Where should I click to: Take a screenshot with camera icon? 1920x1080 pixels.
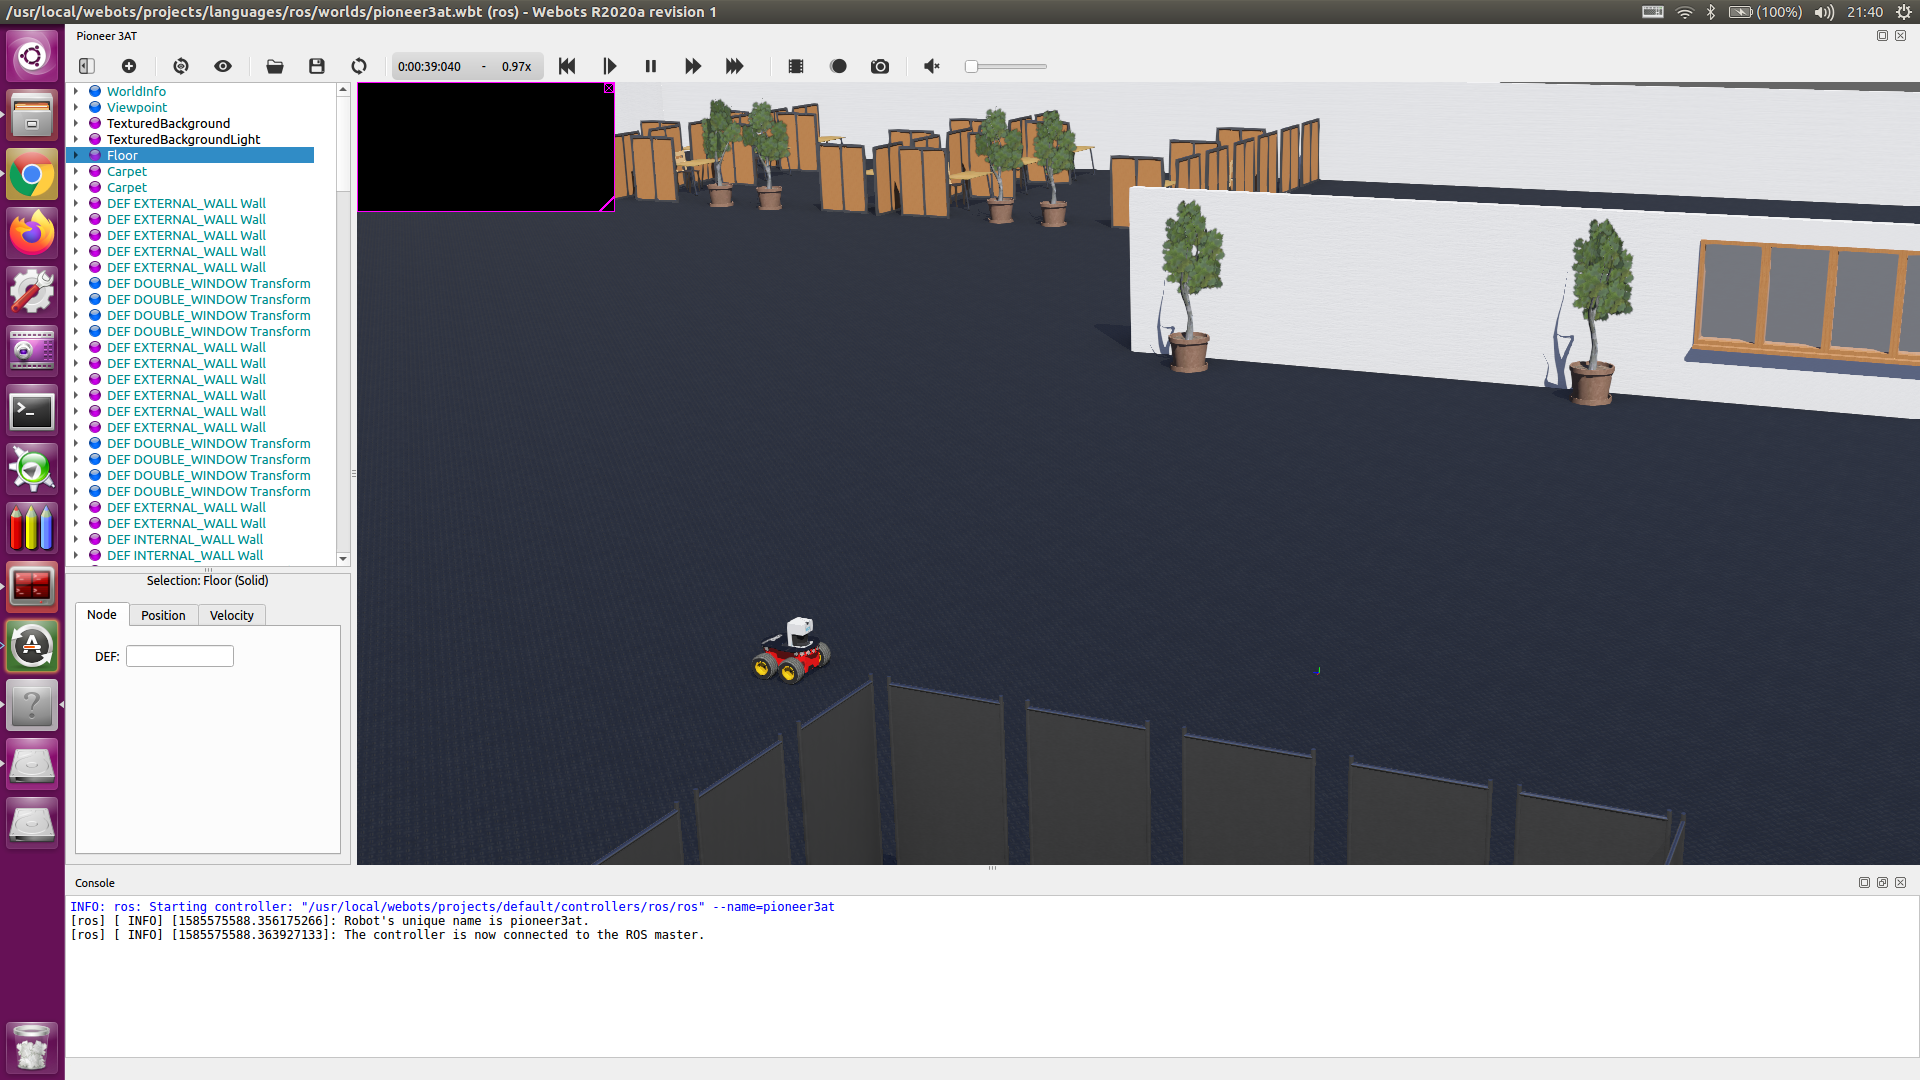point(880,66)
